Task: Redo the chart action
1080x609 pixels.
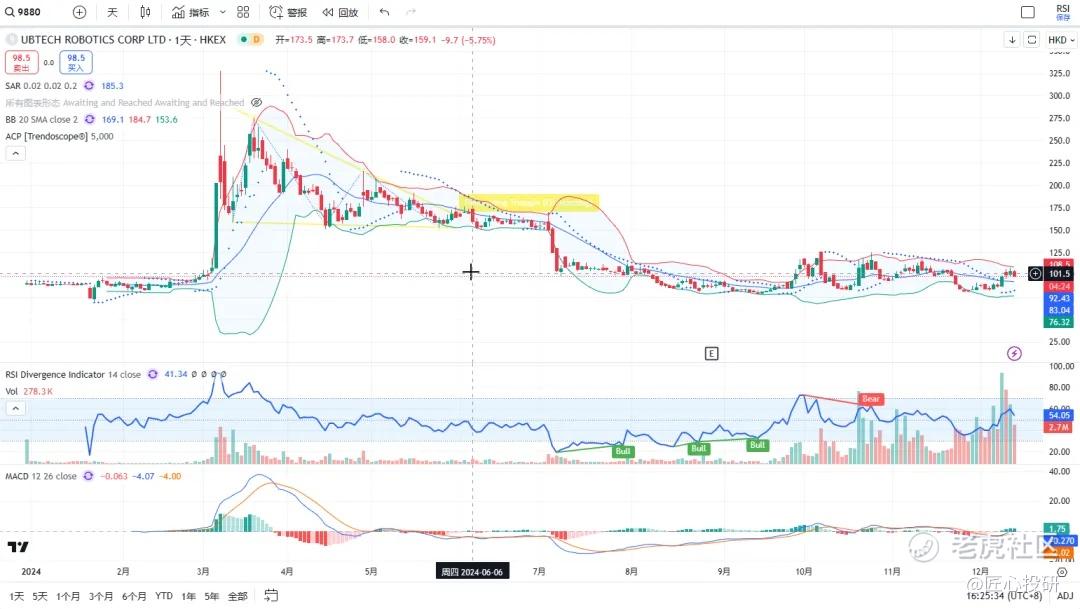Action: 411,12
